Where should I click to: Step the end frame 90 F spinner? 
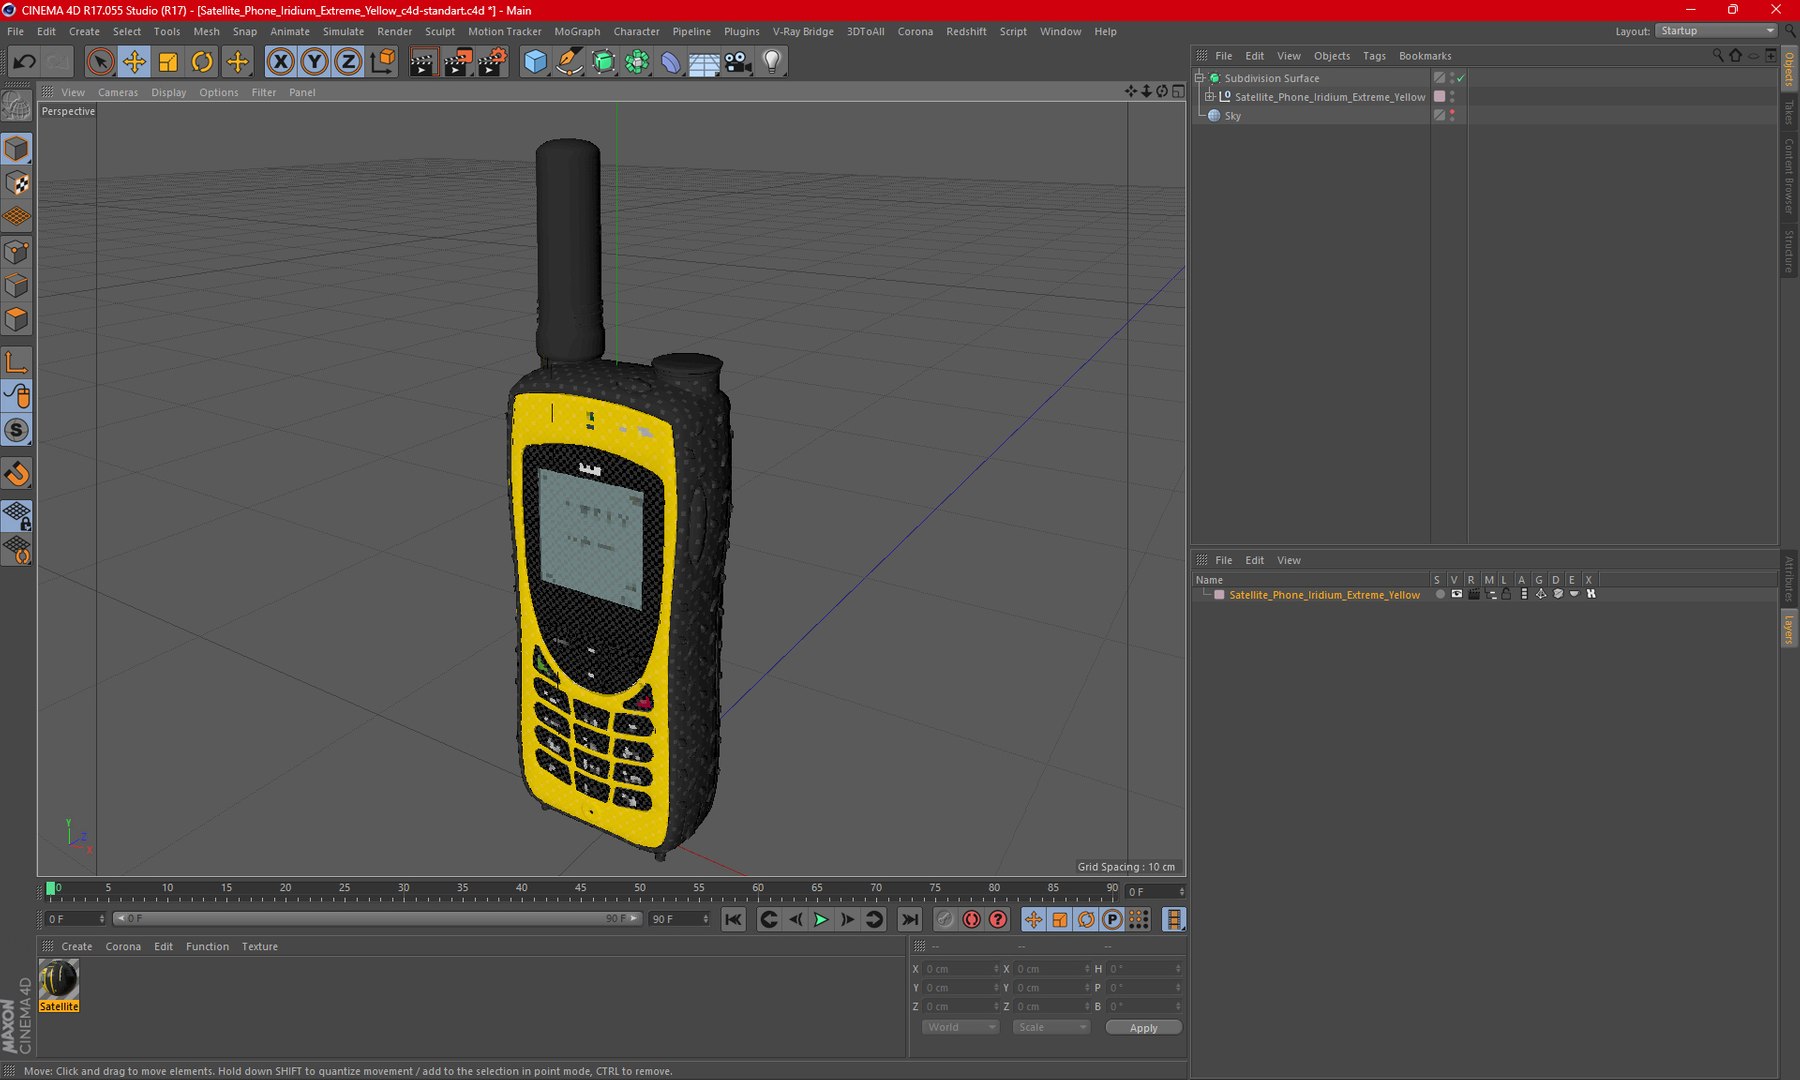[706, 919]
